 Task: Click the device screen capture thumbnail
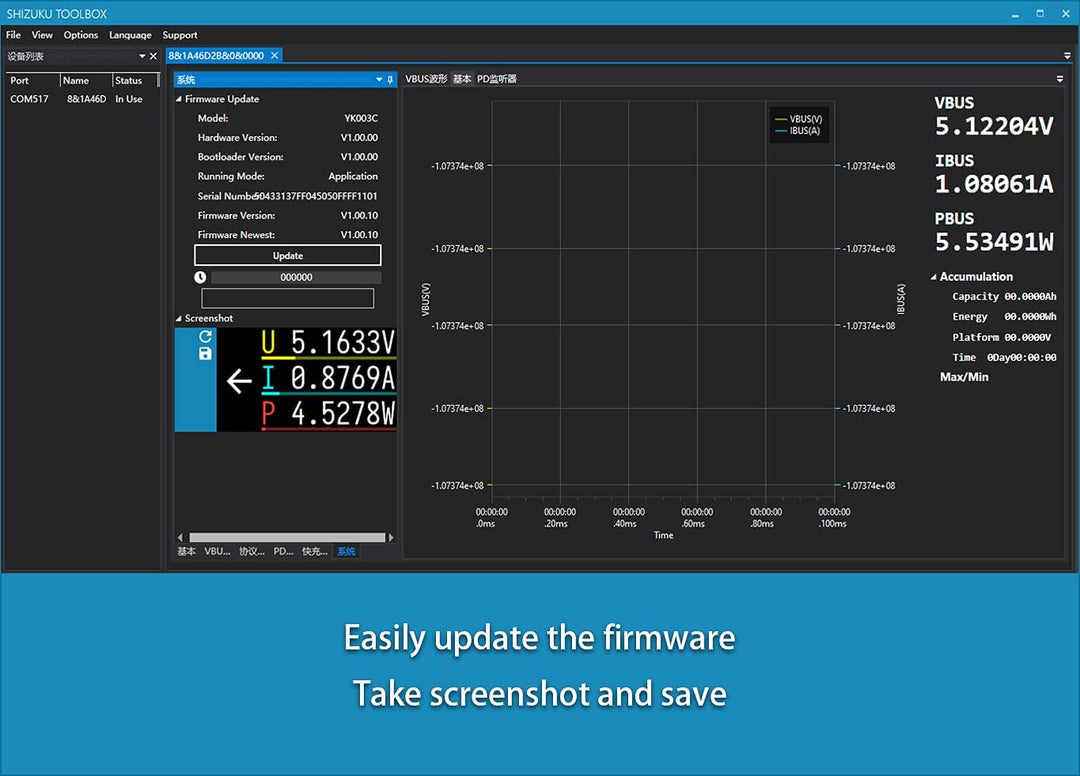tap(307, 379)
